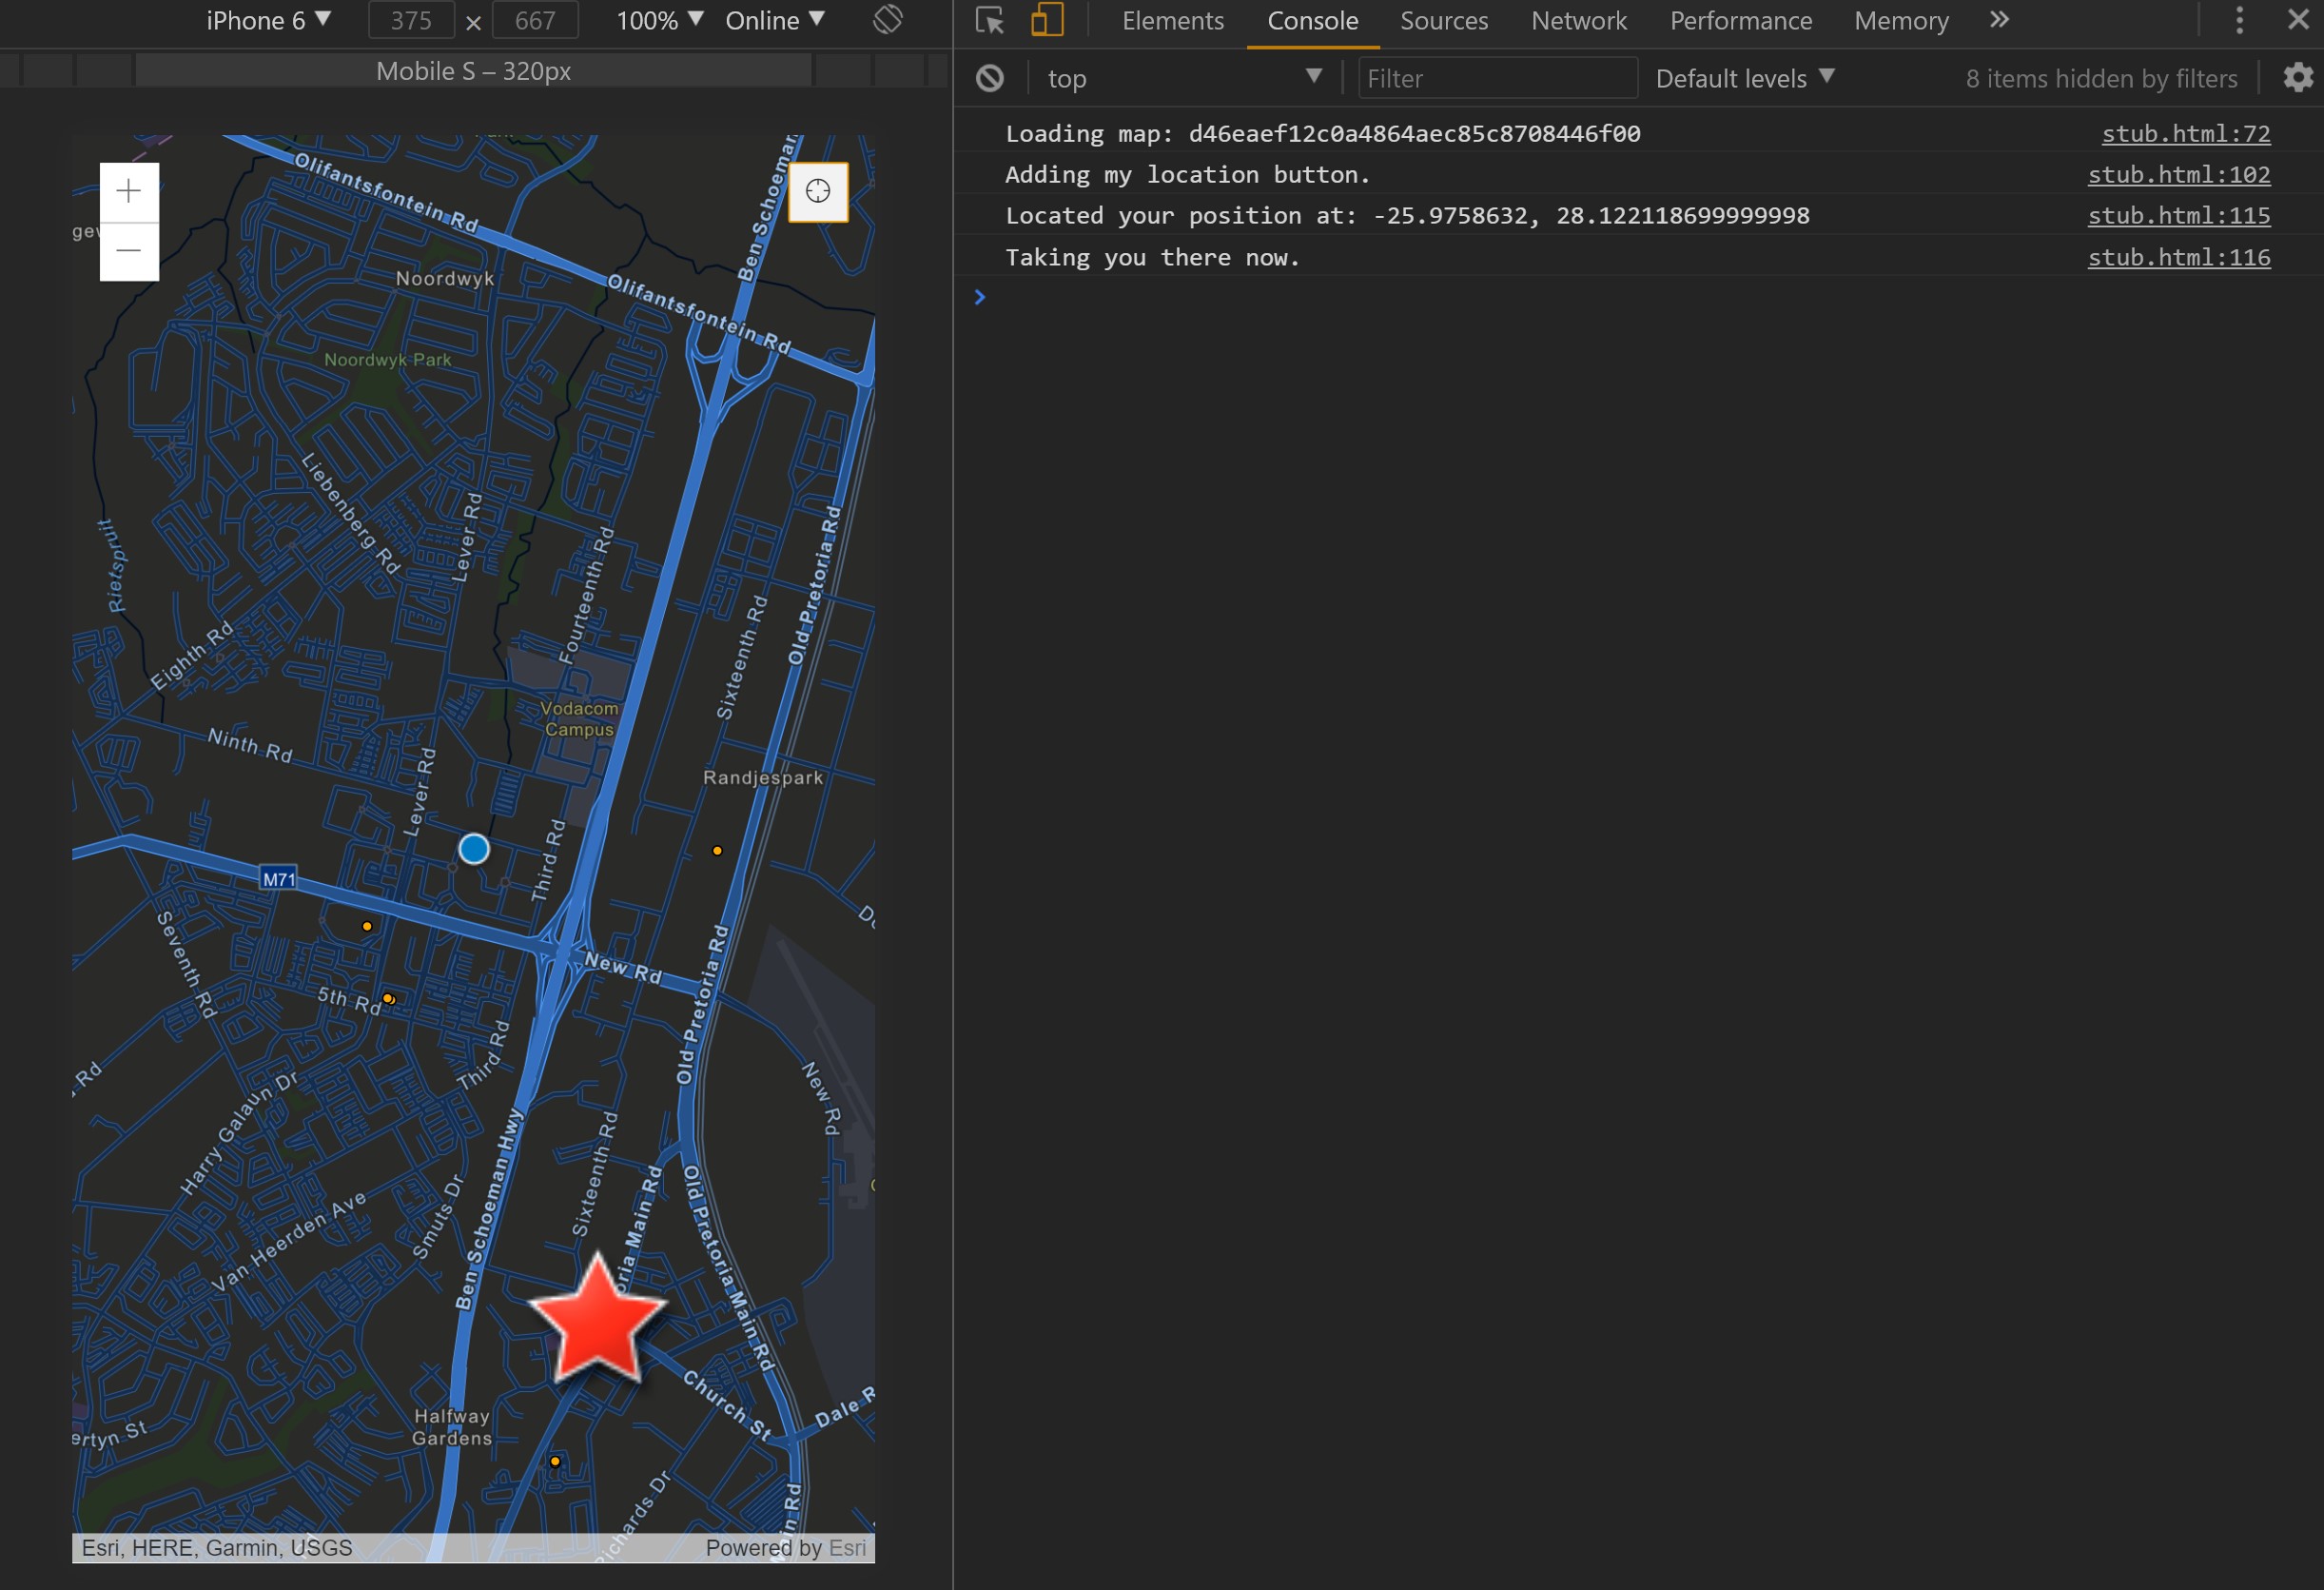Open console settings gear icon

2297,78
